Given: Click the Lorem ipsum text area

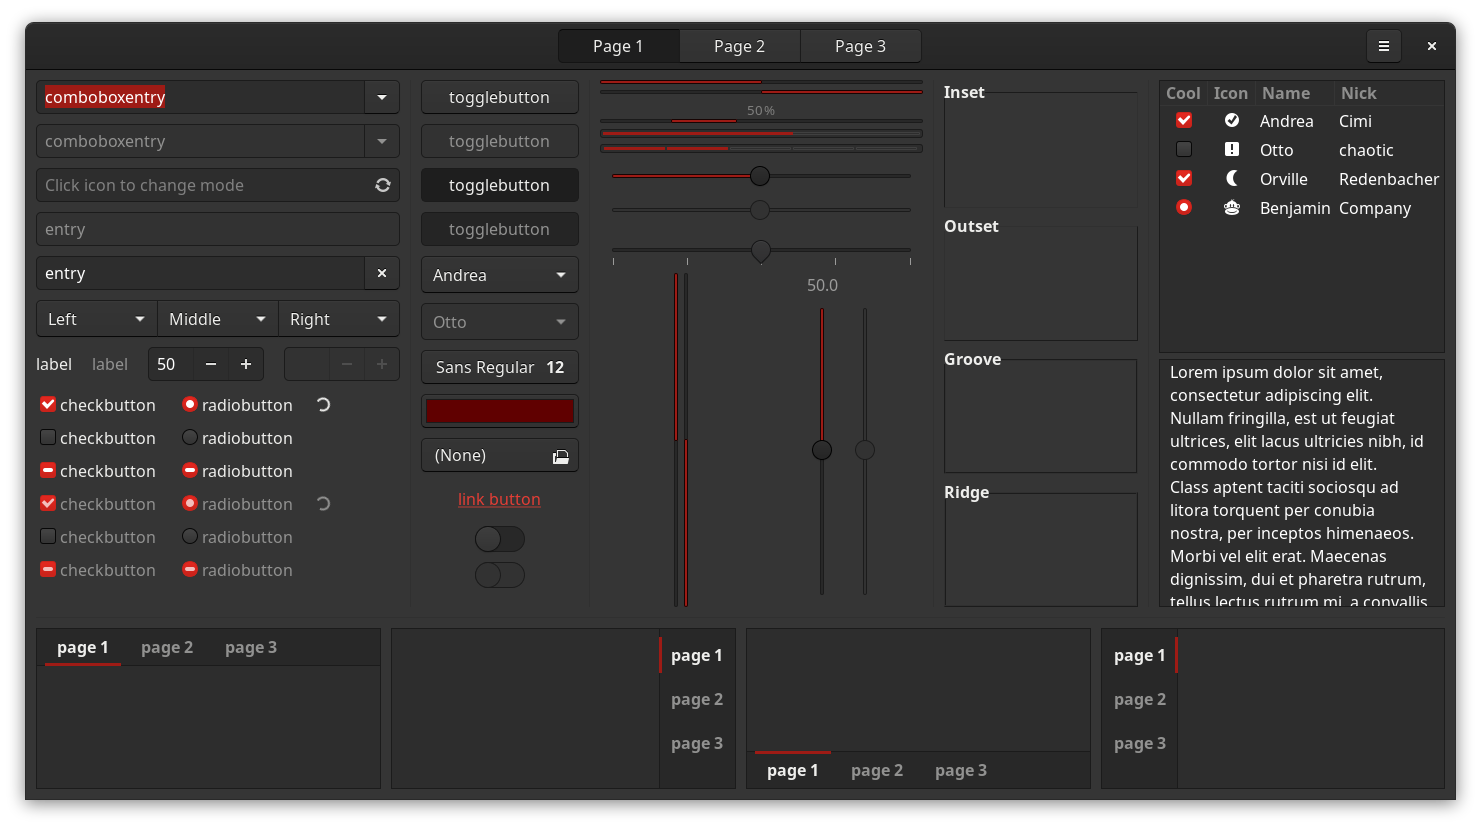Looking at the screenshot, I should pos(1301,483).
